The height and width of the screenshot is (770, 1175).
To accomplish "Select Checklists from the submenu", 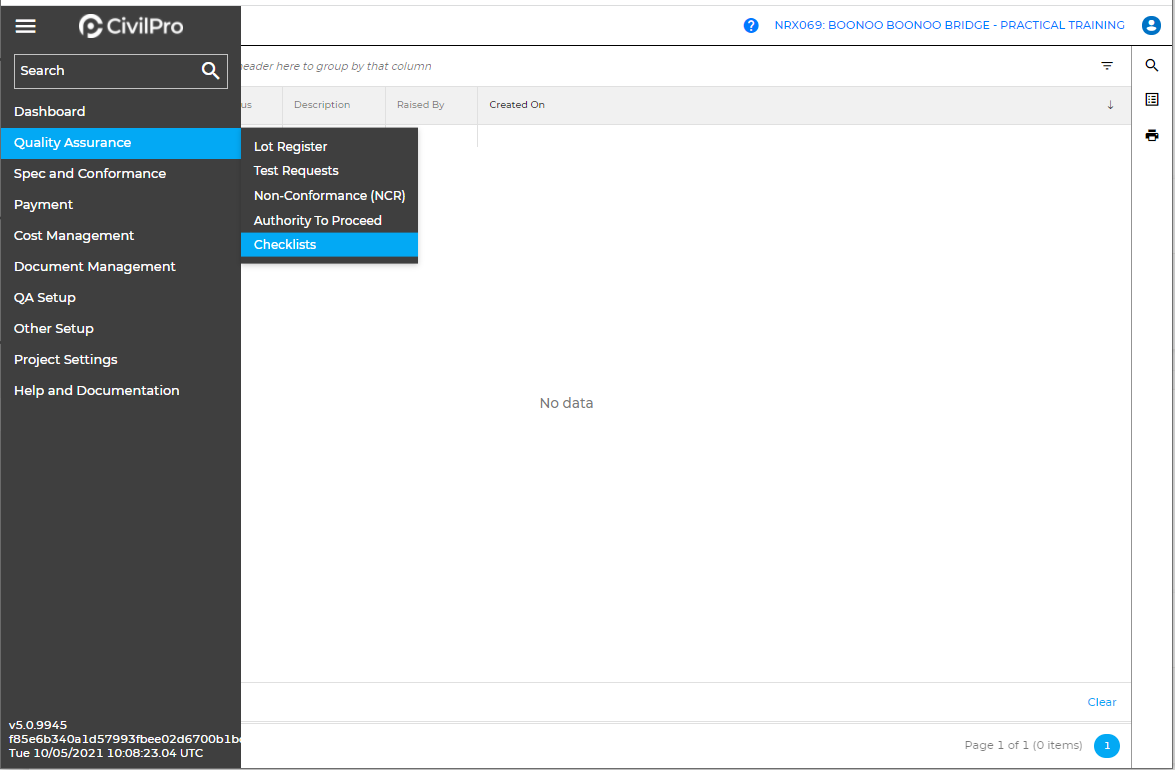I will [285, 245].
